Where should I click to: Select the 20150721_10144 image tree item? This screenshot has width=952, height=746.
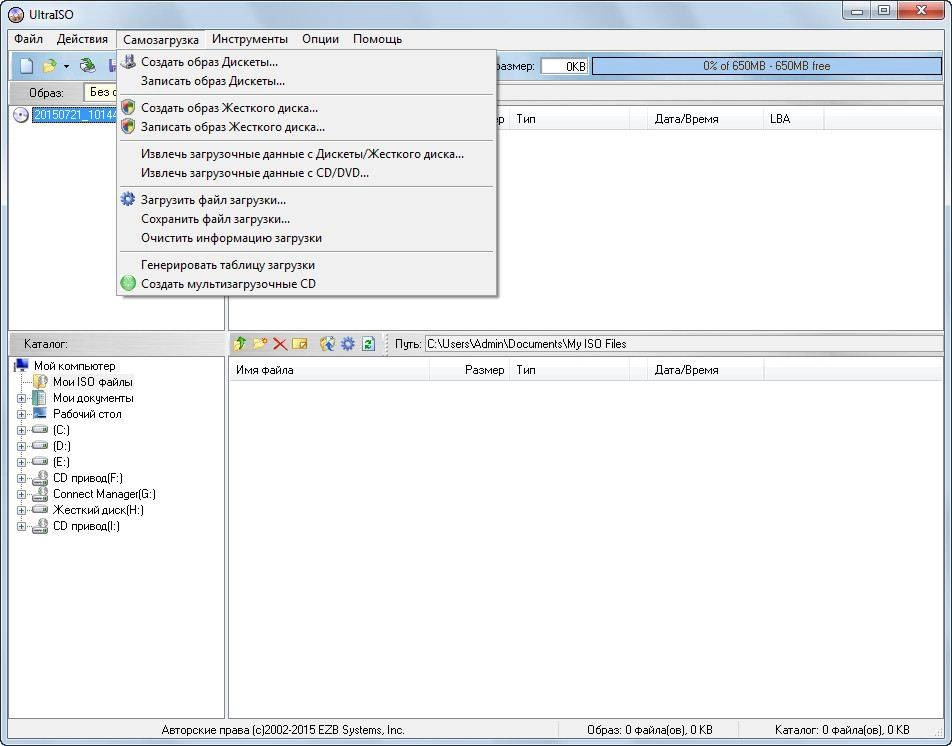74,115
